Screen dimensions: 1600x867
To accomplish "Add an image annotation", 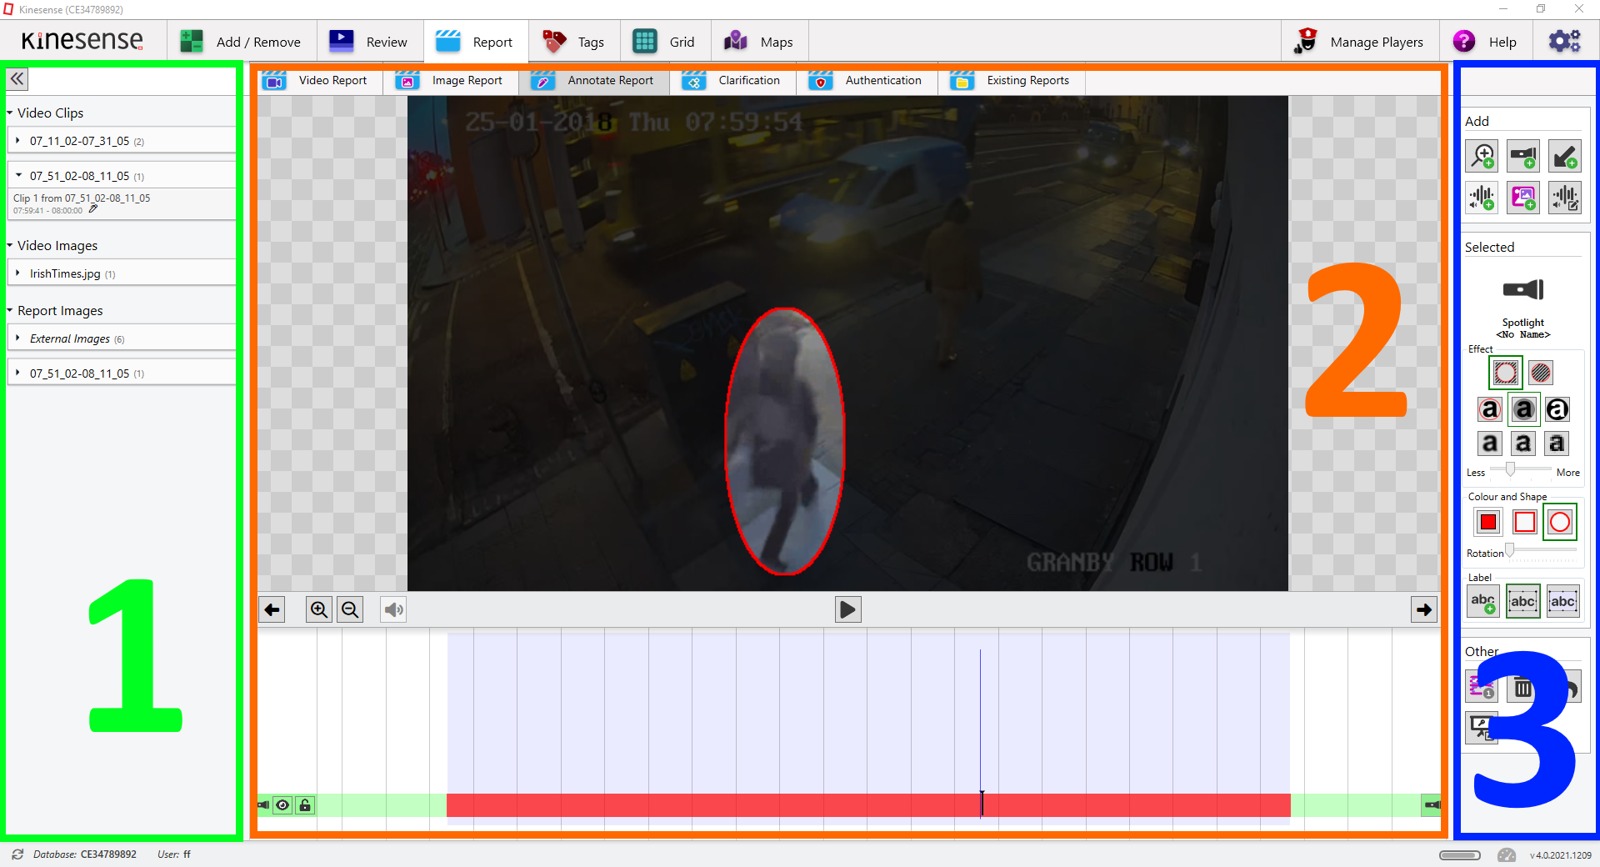I will coord(1523,197).
